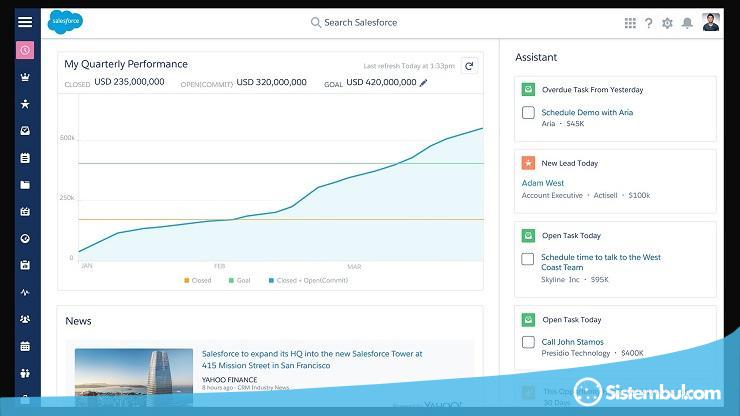Open the notes clipboard icon in sidebar

coord(25,158)
